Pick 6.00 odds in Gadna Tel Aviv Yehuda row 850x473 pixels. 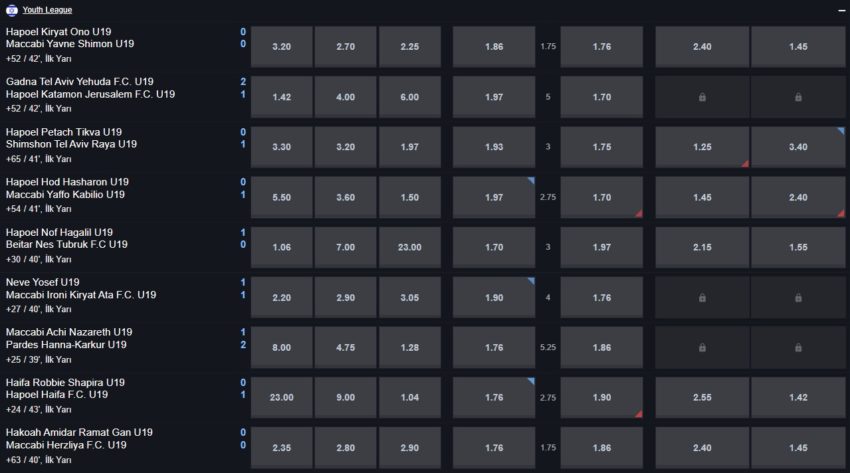click(409, 97)
